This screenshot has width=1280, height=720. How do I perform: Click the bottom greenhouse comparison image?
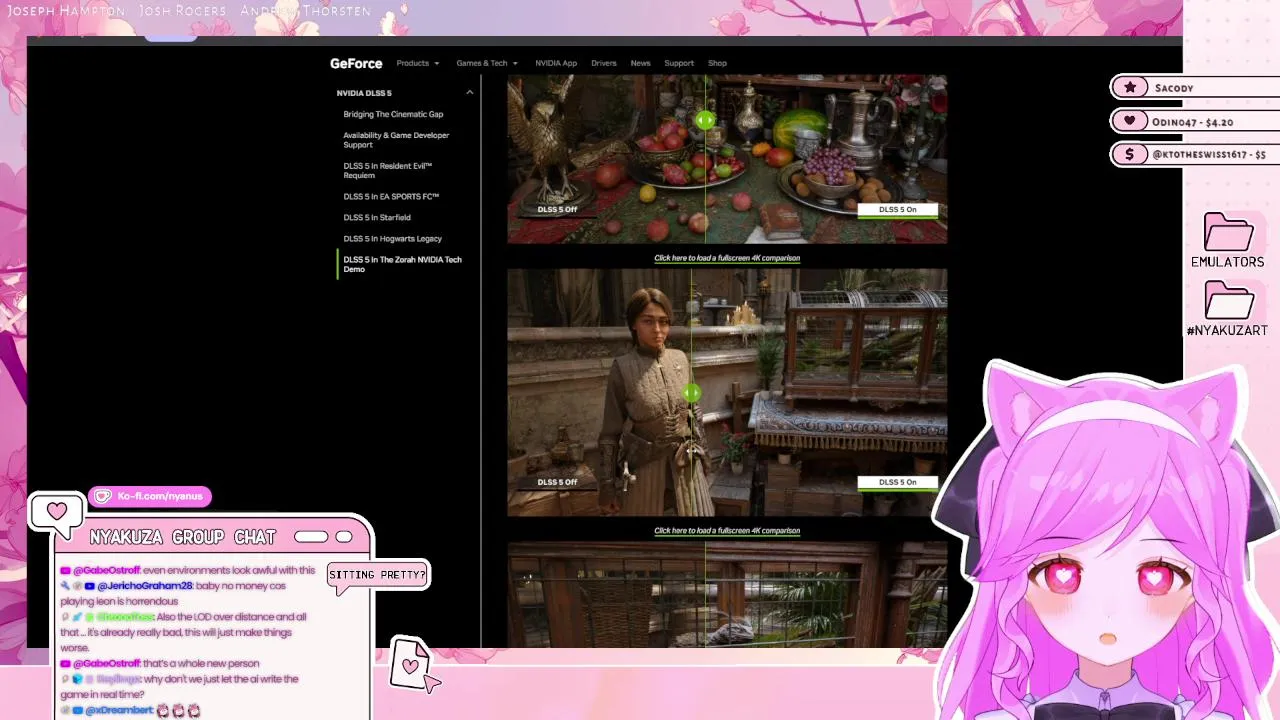coord(727,595)
